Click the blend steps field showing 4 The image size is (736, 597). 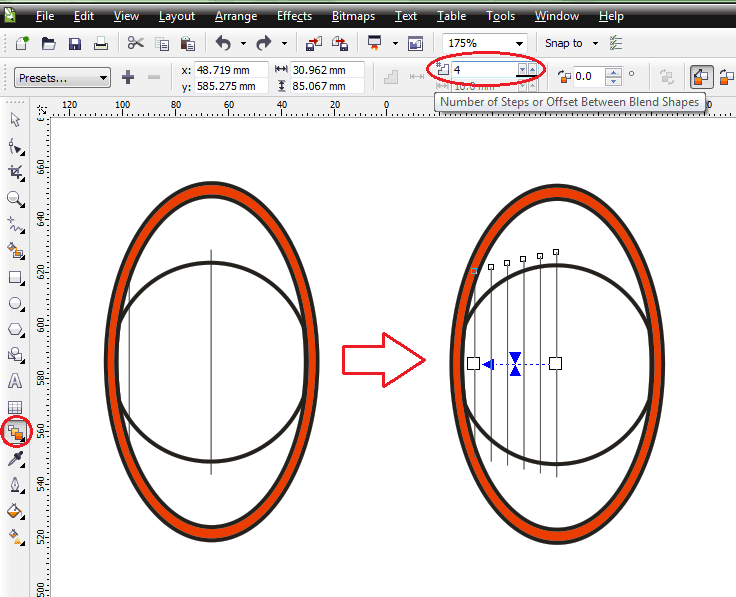tap(484, 70)
